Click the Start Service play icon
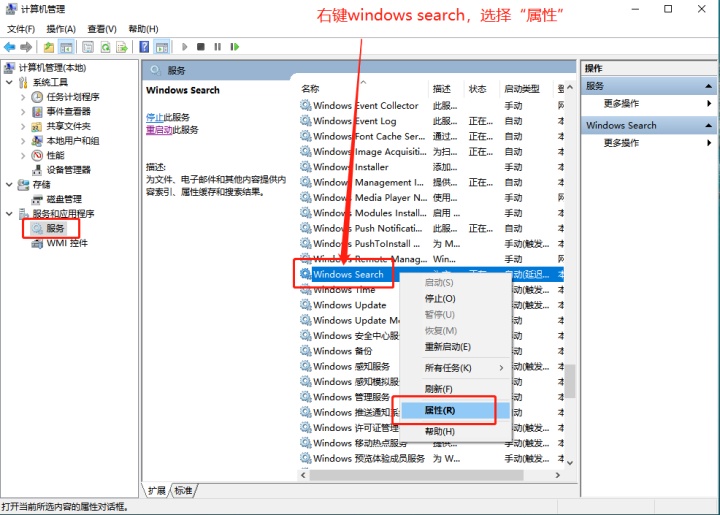The height and width of the screenshot is (515, 720). [185, 47]
